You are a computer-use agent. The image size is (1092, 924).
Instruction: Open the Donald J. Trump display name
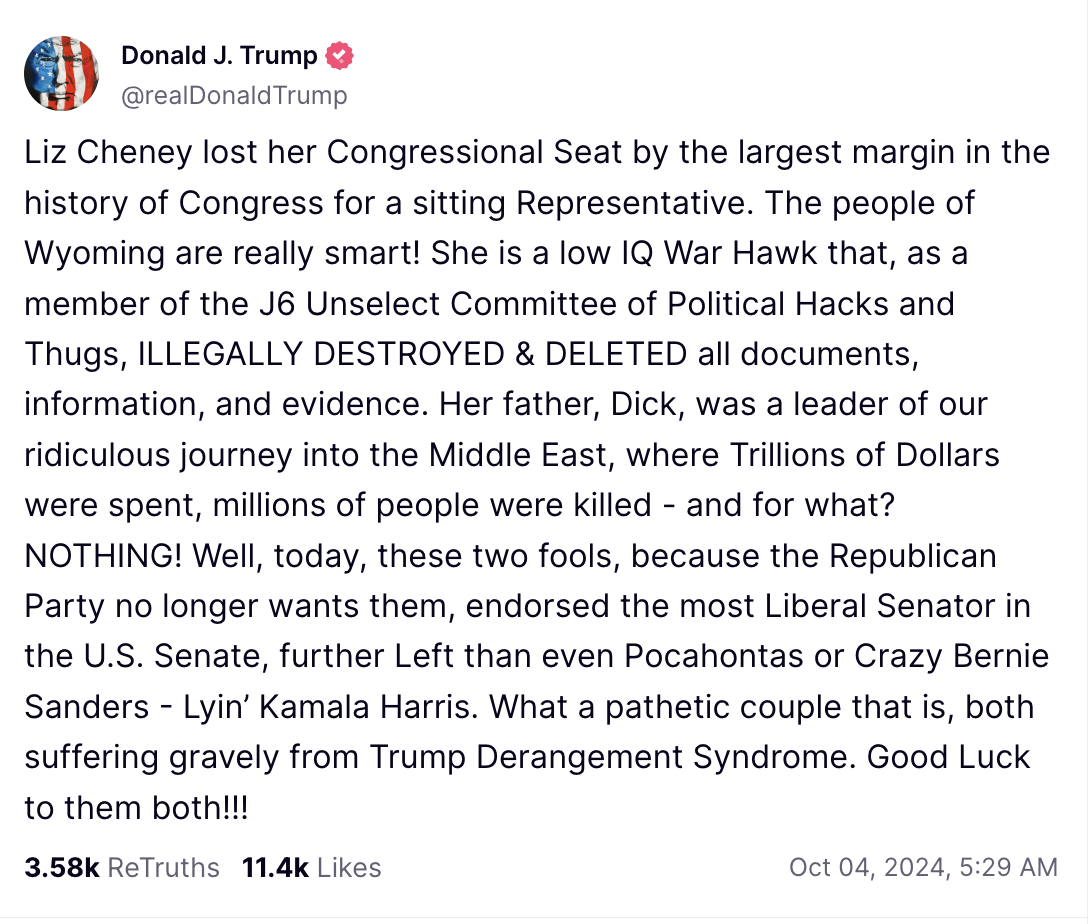pyautogui.click(x=219, y=56)
